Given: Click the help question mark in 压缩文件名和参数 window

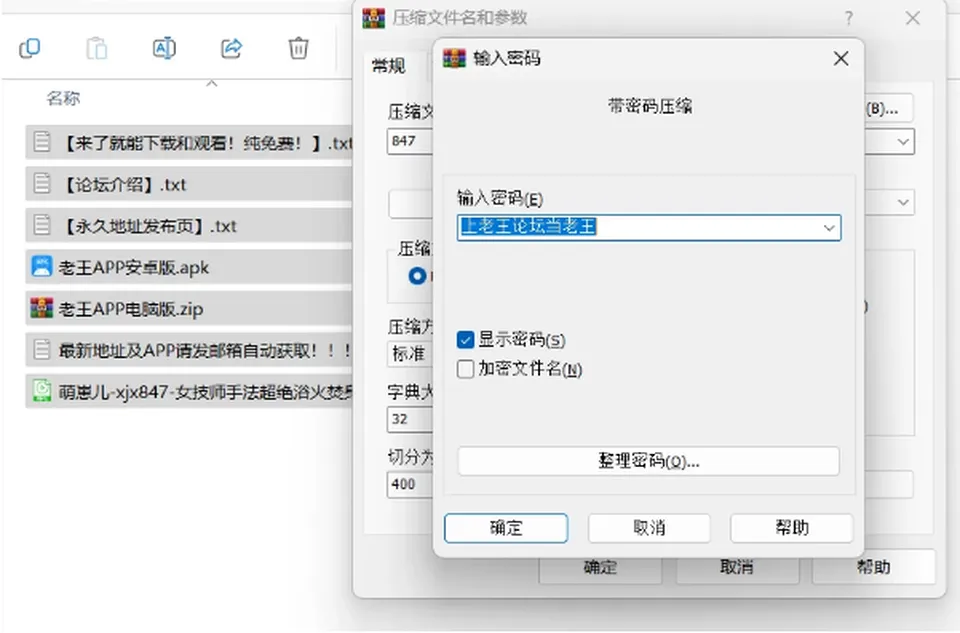Looking at the screenshot, I should 849,18.
